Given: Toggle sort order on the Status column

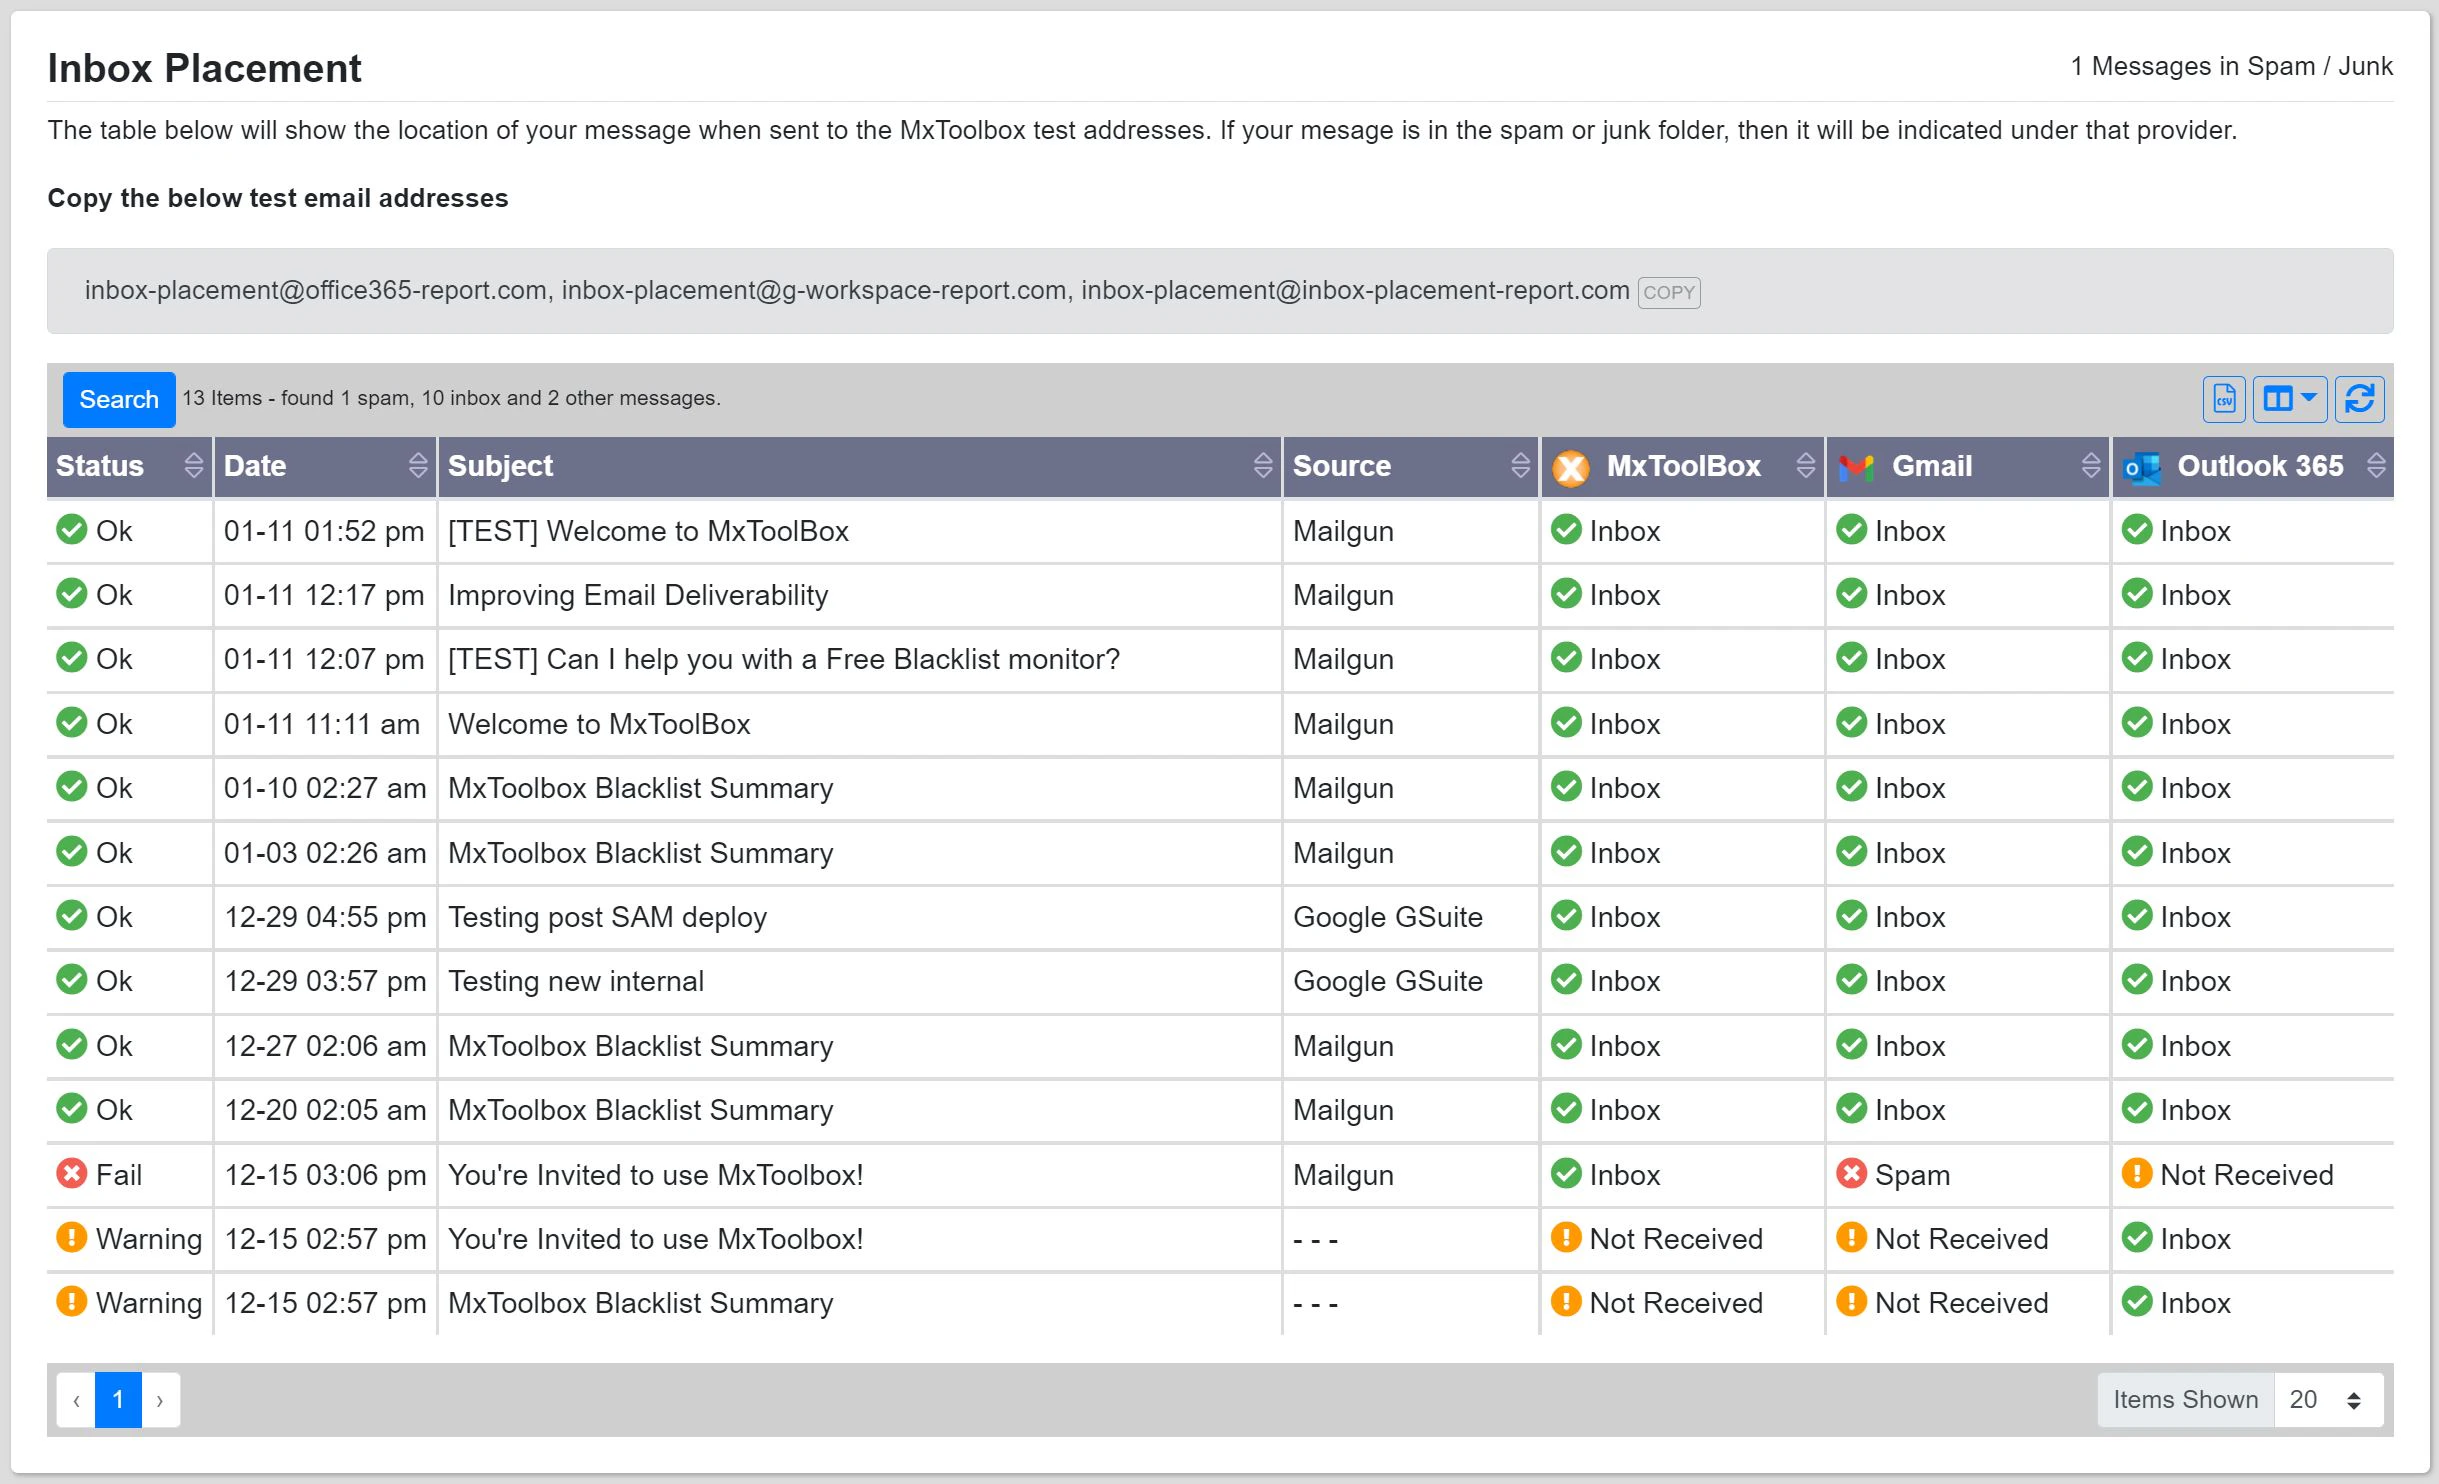Looking at the screenshot, I should [x=192, y=466].
